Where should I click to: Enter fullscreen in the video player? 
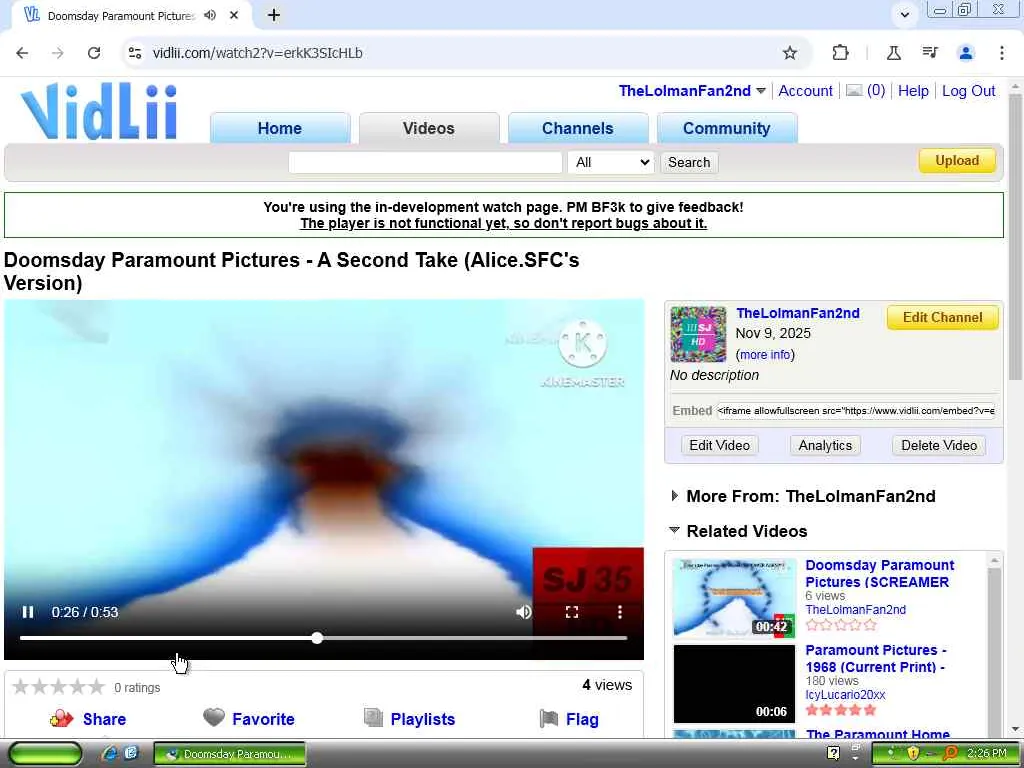tap(571, 612)
